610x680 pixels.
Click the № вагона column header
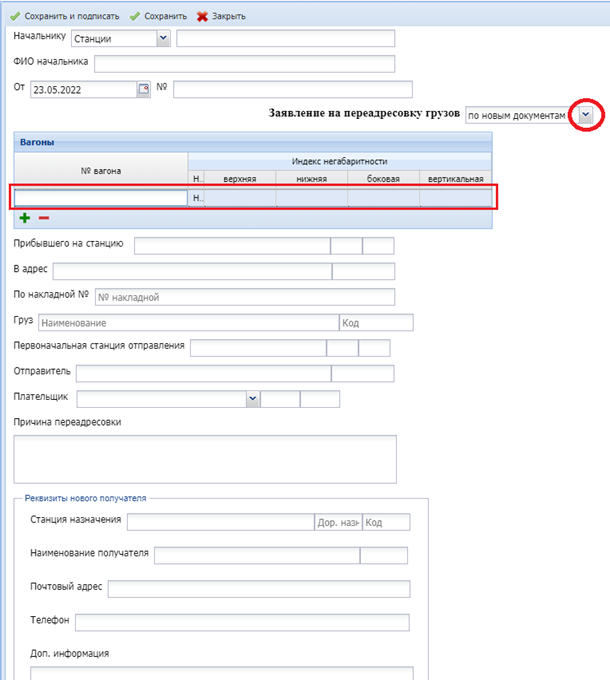pos(101,171)
